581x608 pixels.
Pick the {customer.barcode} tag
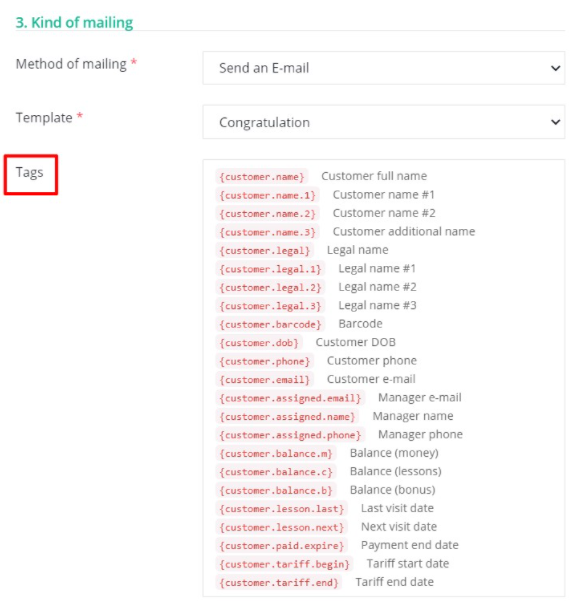[270, 324]
